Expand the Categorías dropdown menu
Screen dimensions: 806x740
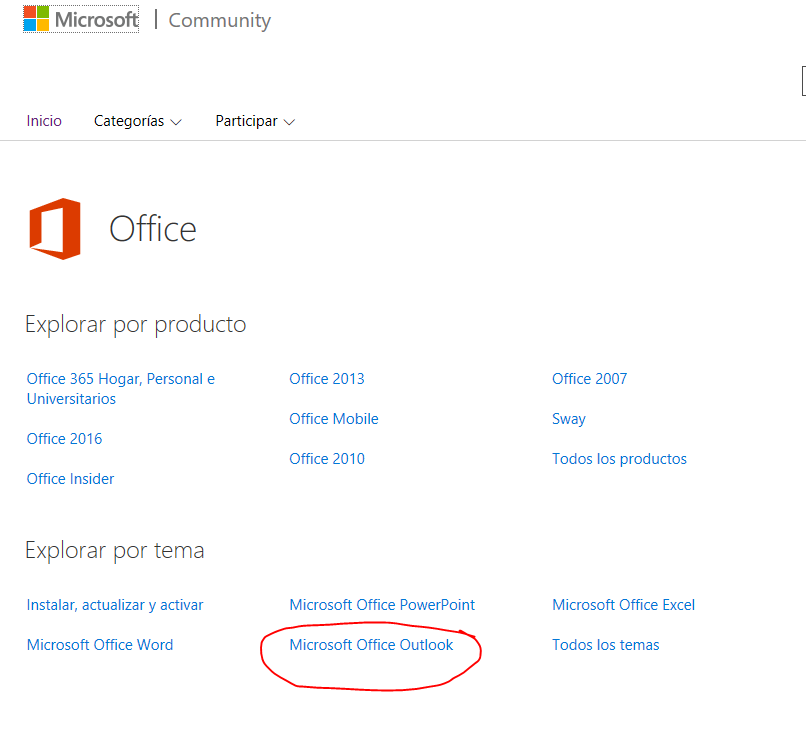point(138,121)
